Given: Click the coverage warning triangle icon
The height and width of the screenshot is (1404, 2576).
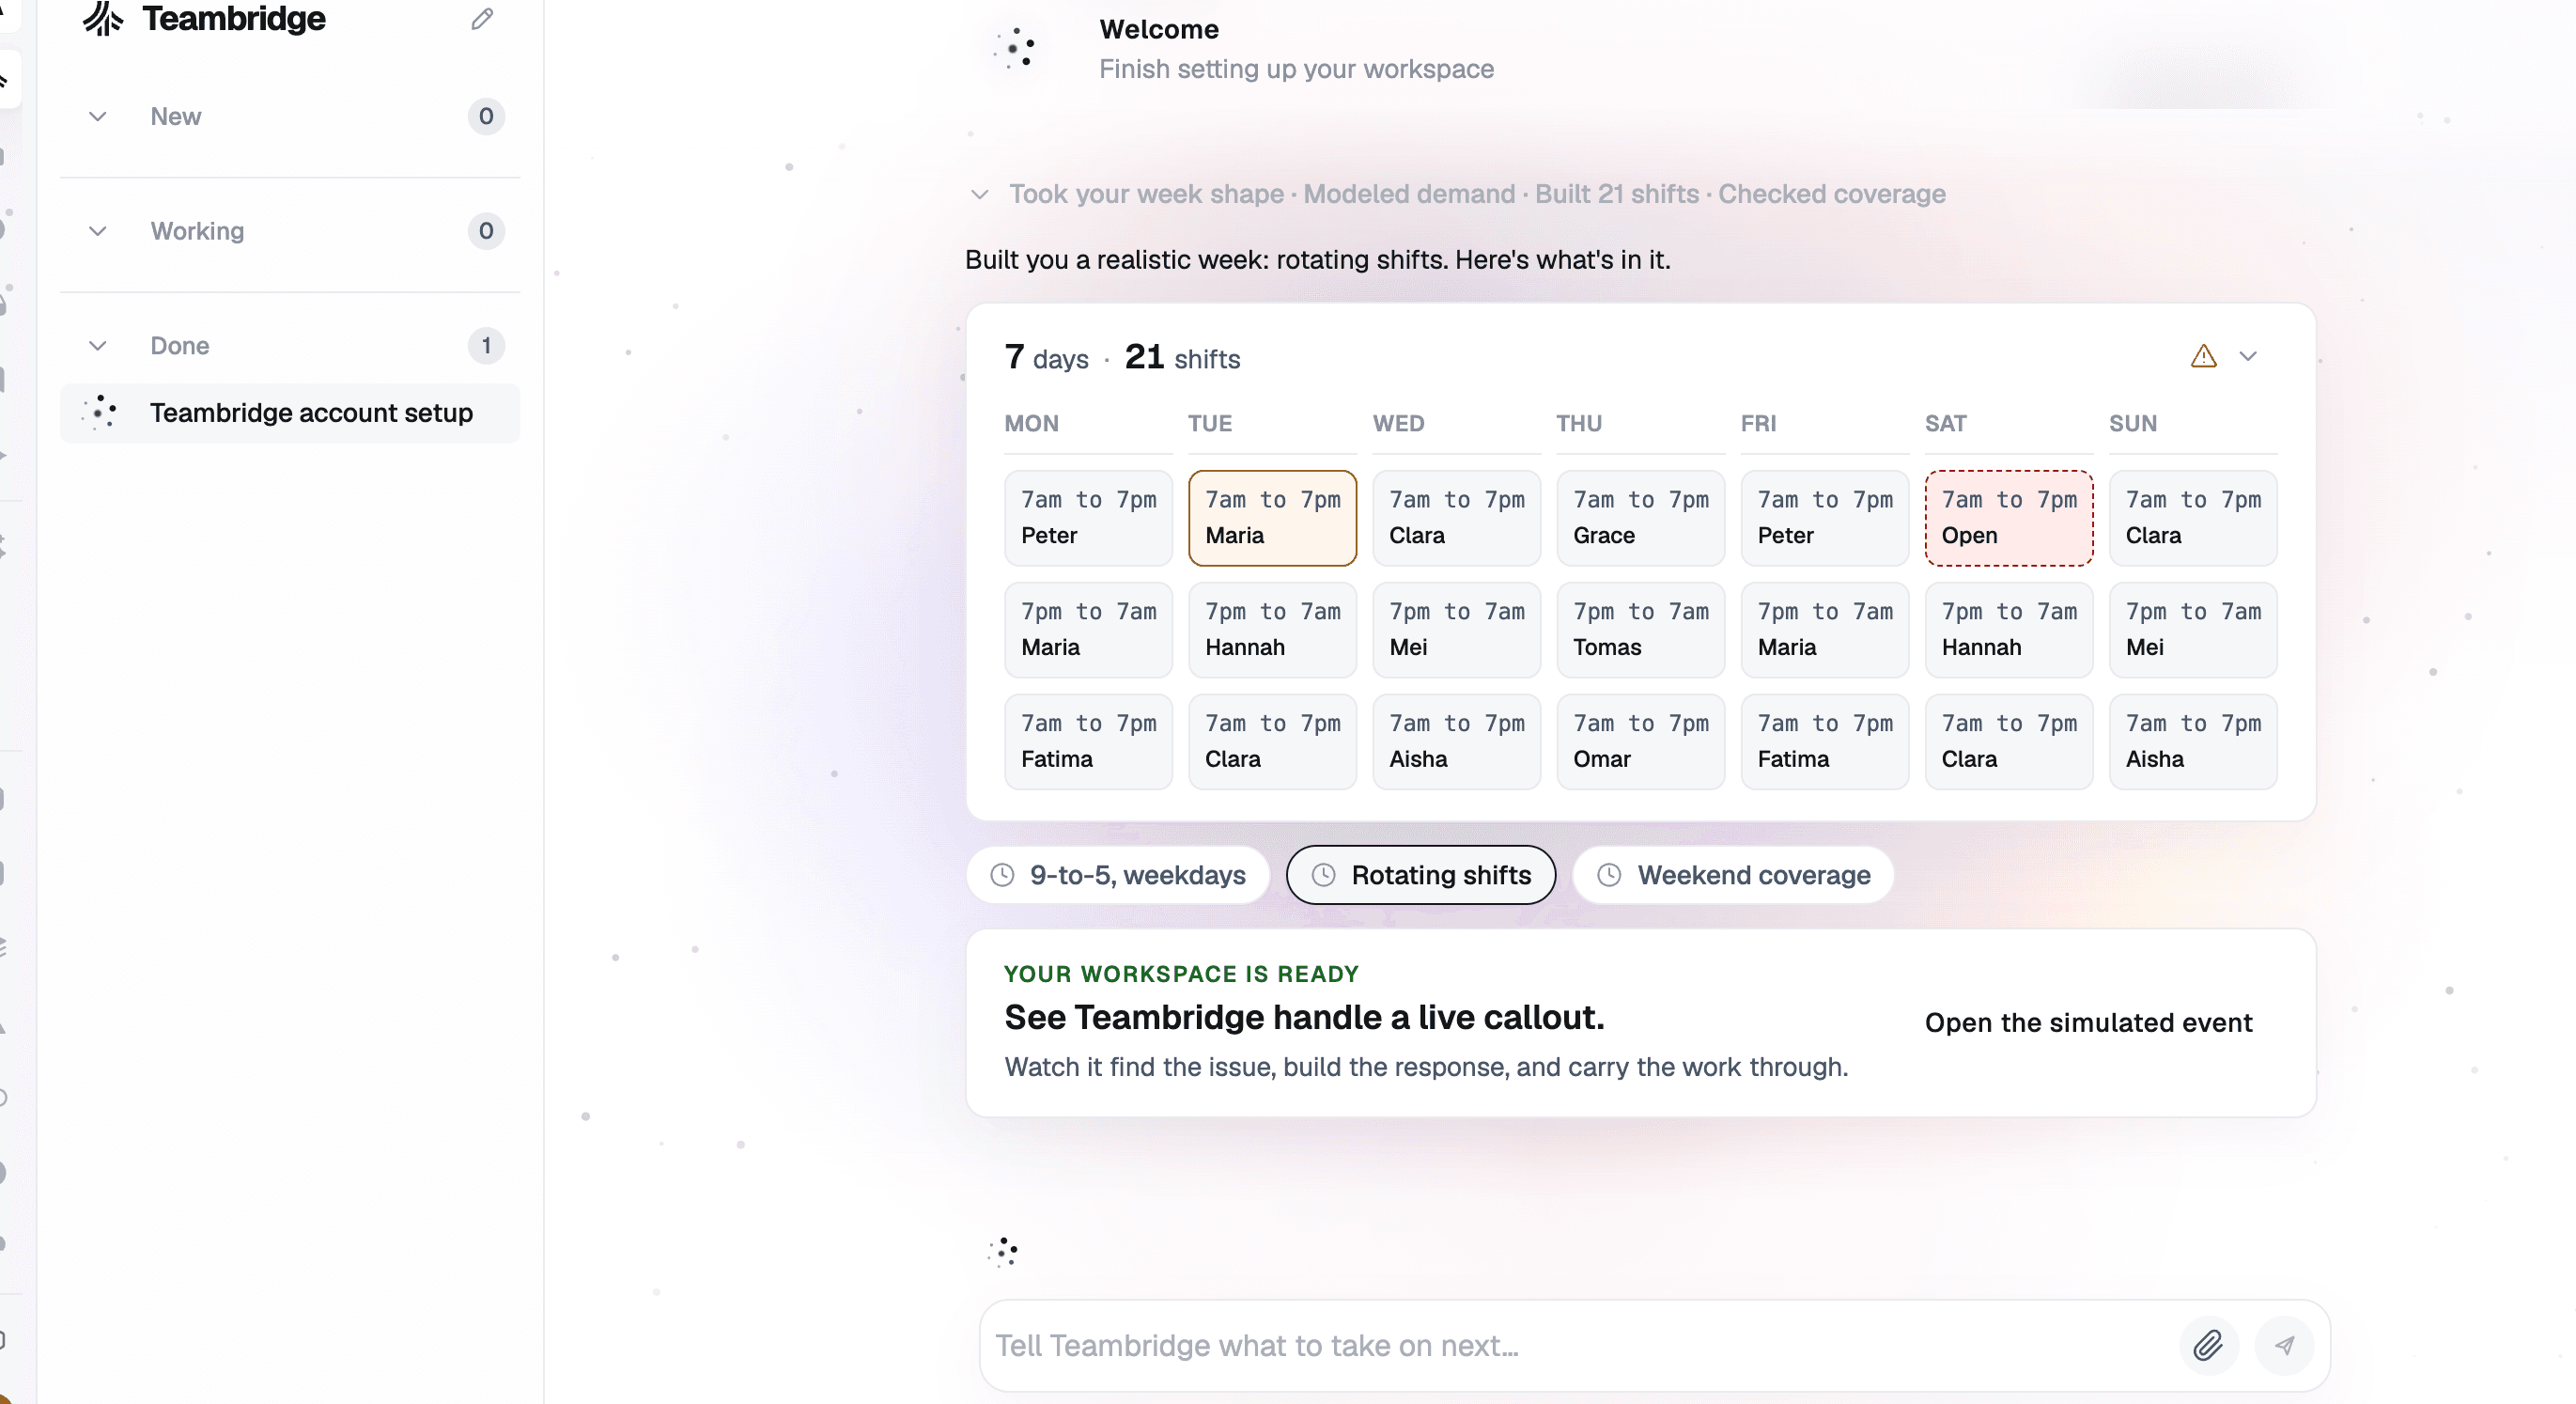Looking at the screenshot, I should 2203,357.
